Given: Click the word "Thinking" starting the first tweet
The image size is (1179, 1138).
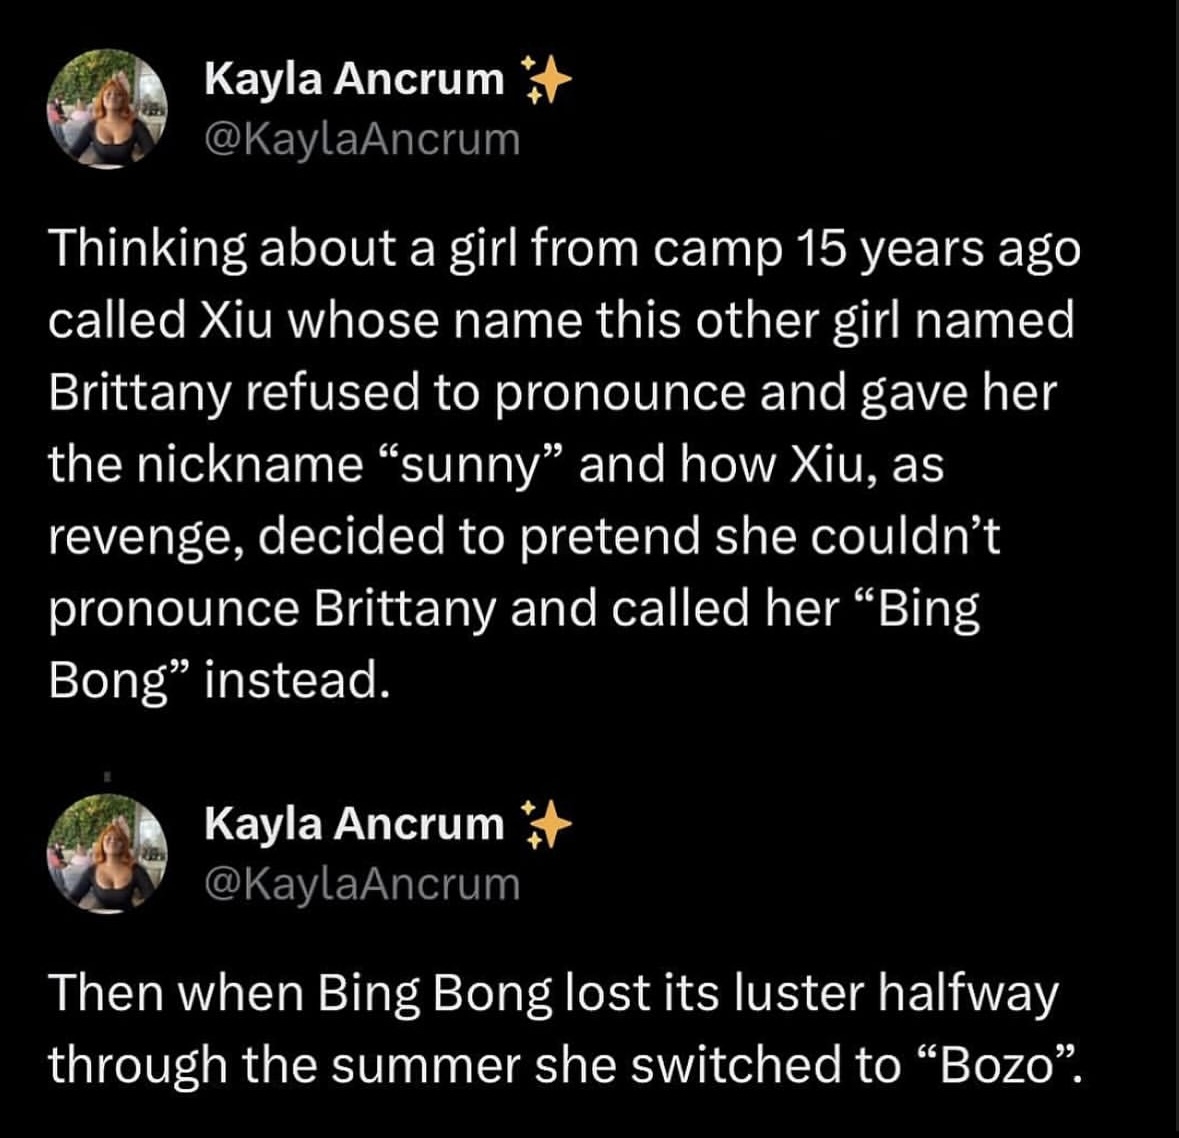Looking at the screenshot, I should click(x=148, y=250).
